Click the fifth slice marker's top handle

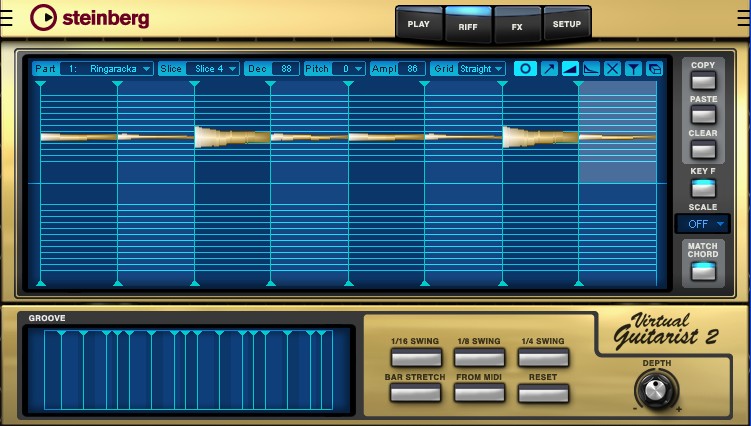pyautogui.click(x=348, y=84)
